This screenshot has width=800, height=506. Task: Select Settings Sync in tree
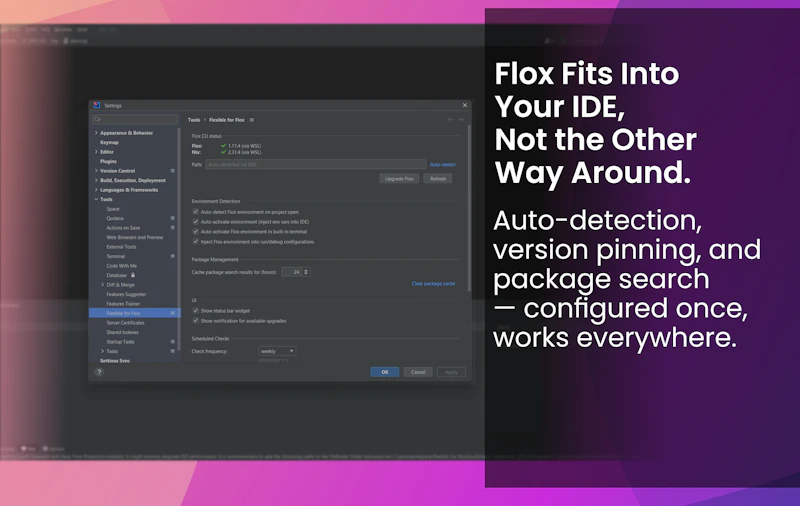tap(115, 361)
